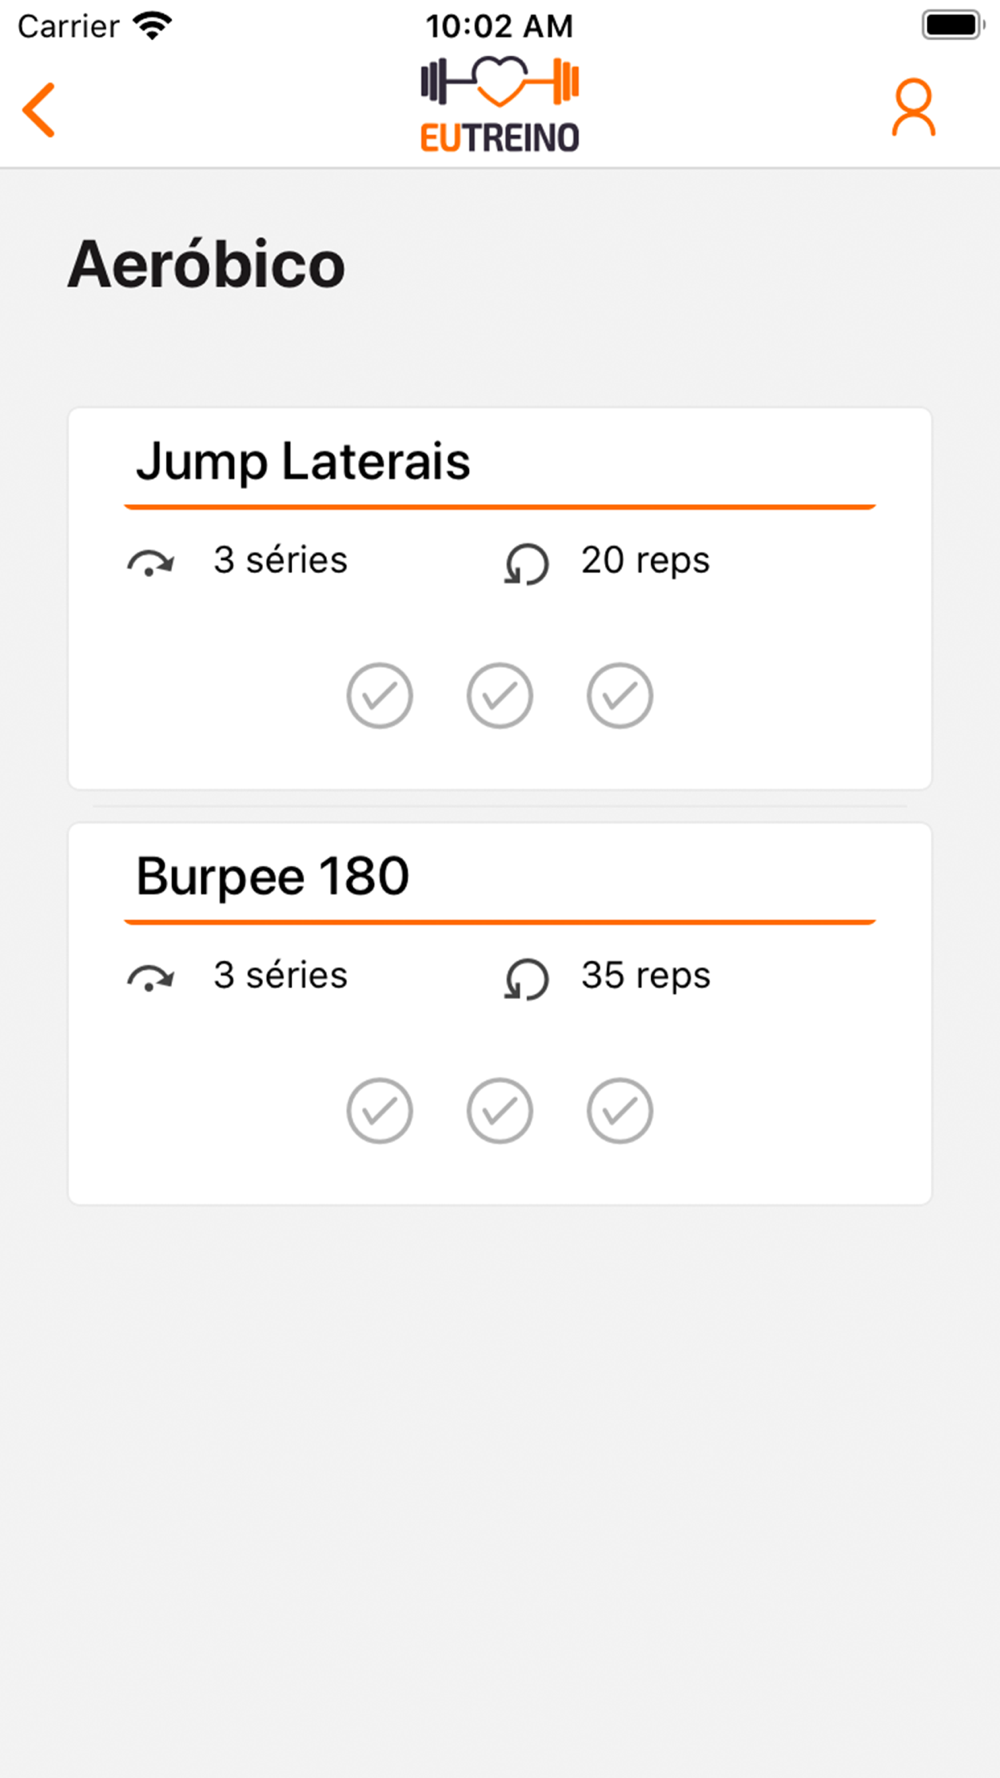1000x1778 pixels.
Task: Tap the orange back arrow icon
Action: pos(39,109)
